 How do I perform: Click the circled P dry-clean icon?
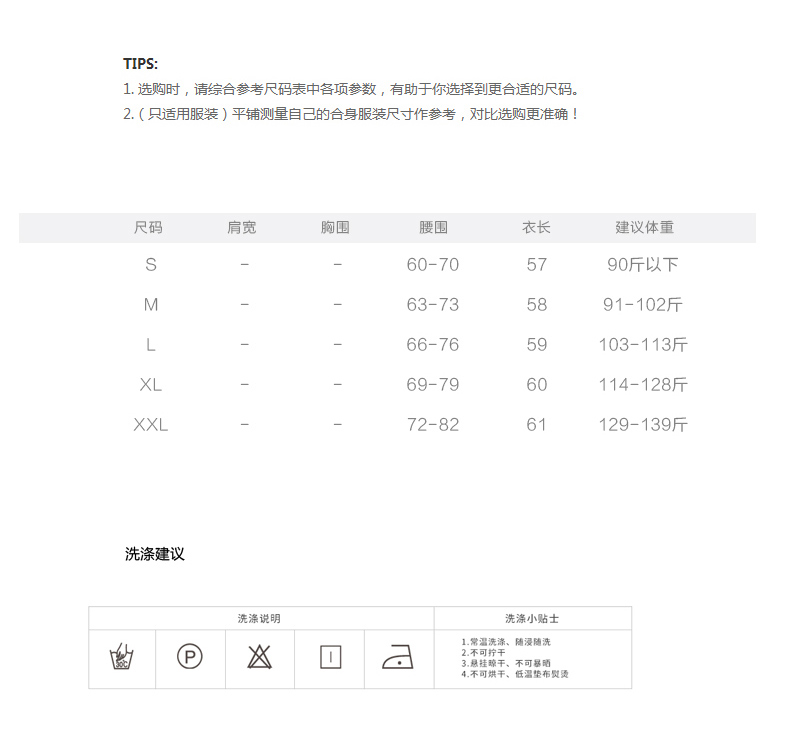coord(190,657)
